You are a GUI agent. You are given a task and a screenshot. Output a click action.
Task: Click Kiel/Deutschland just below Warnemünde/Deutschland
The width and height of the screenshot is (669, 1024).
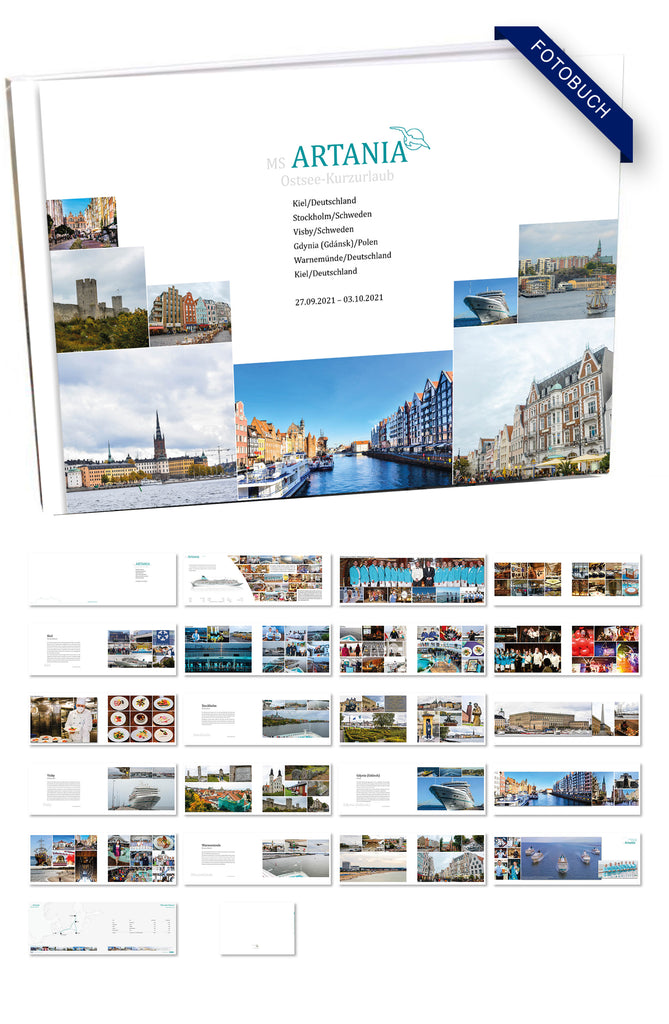point(325,272)
